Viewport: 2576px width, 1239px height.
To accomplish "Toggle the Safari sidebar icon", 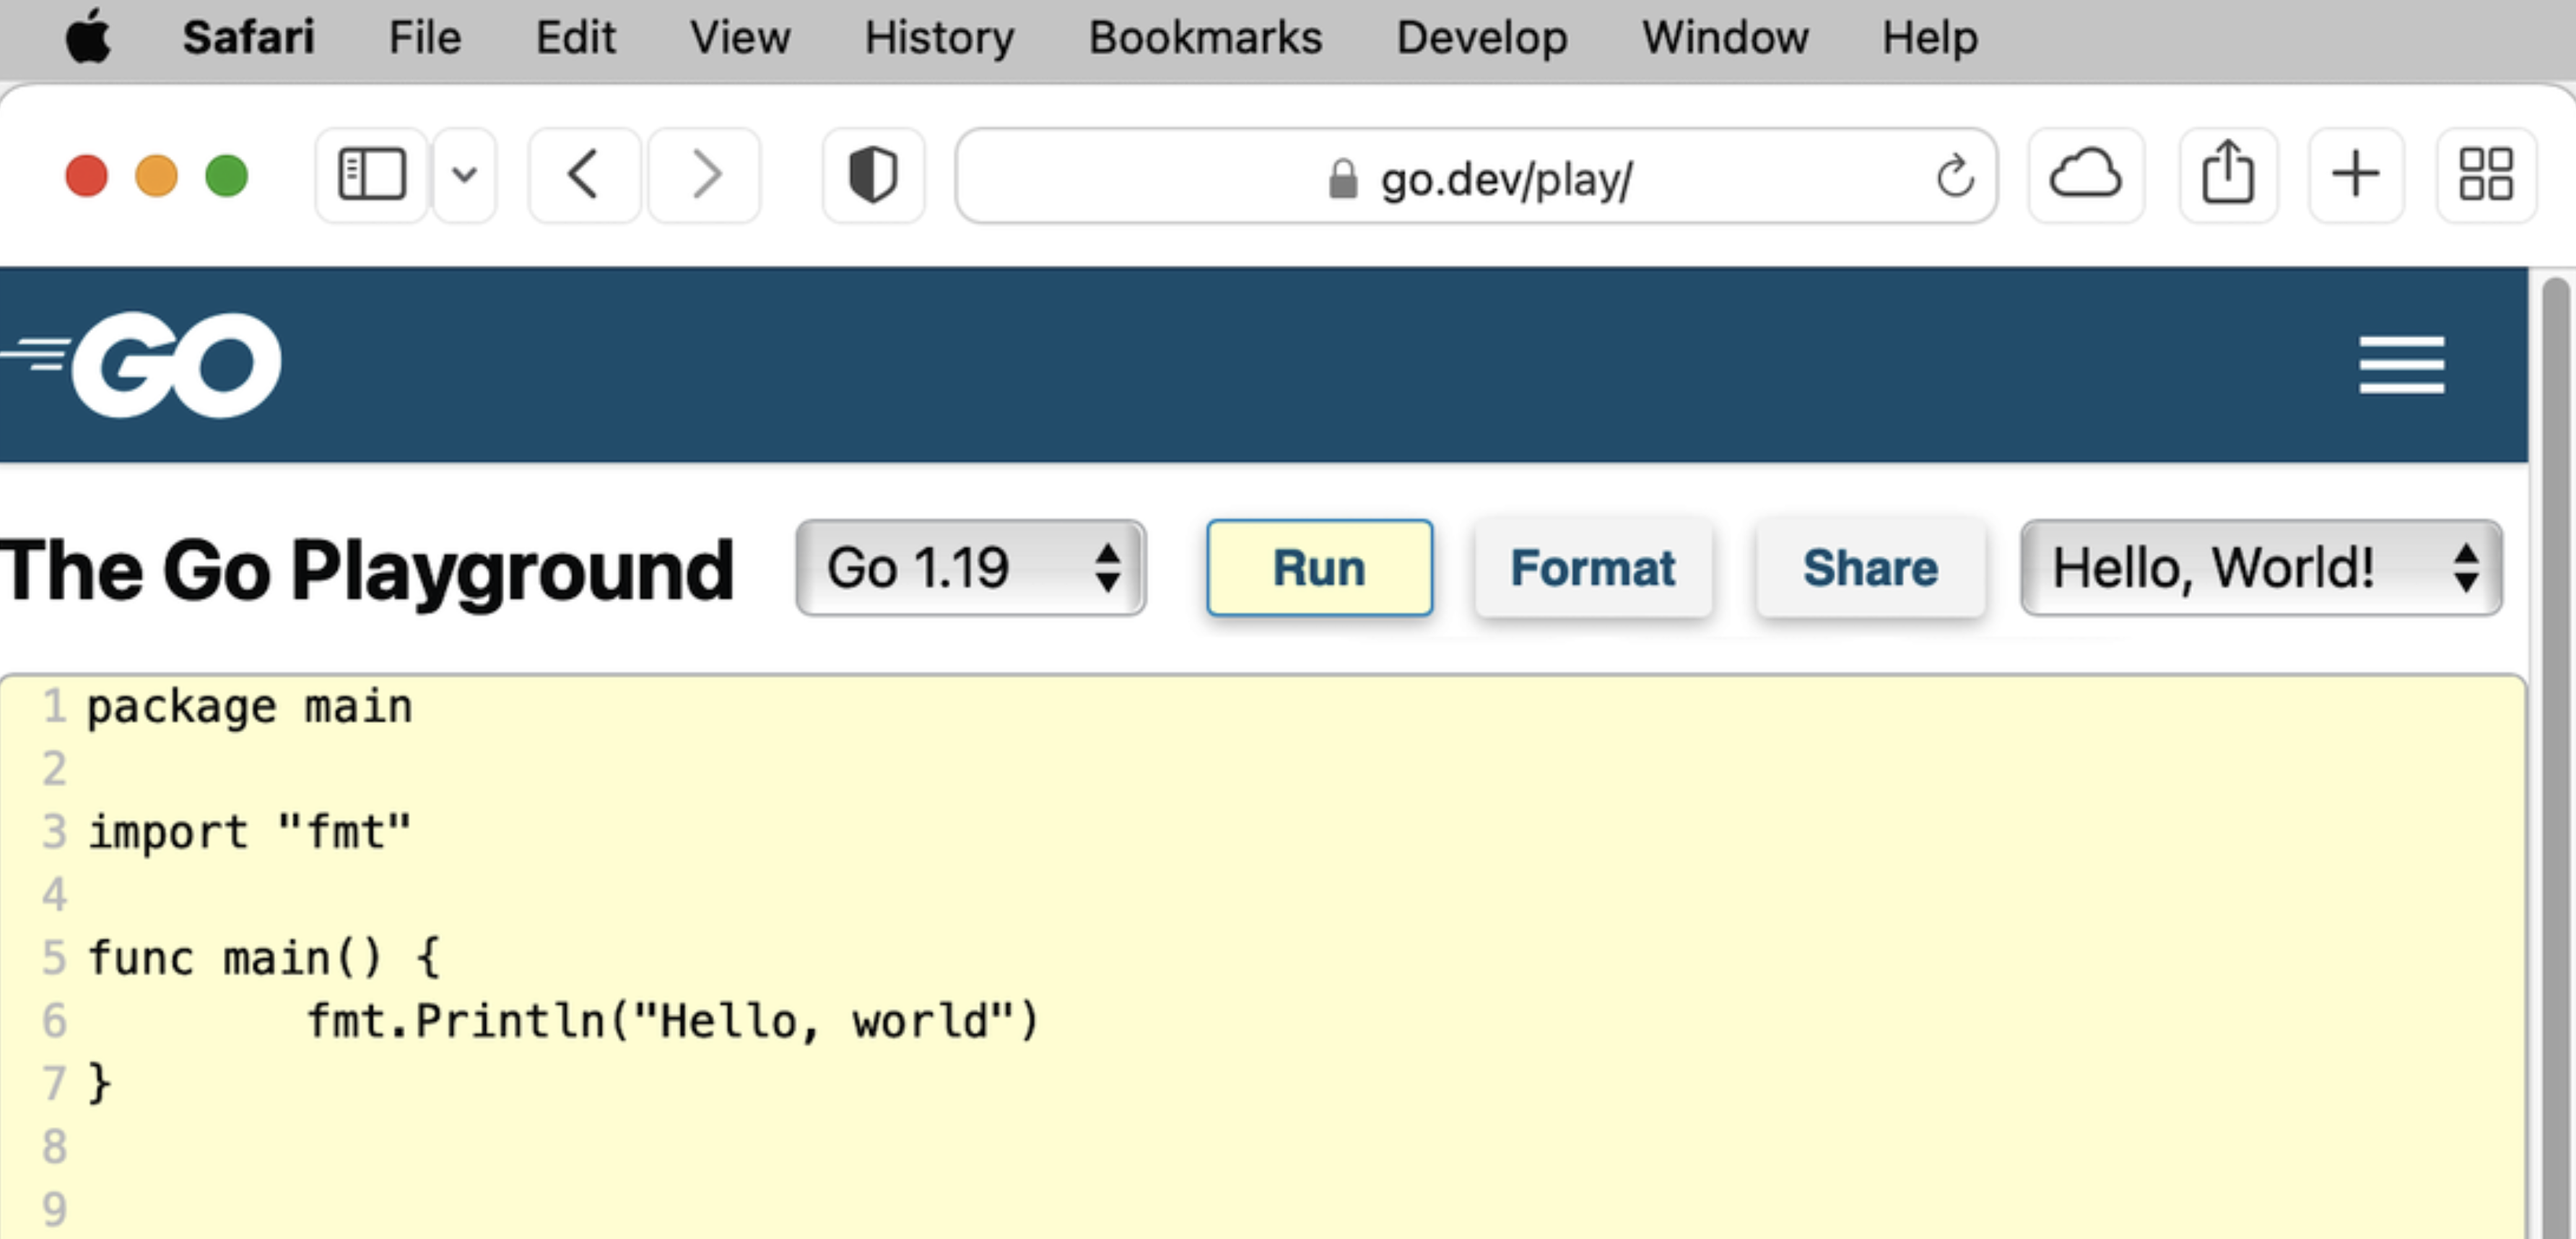I will click(371, 175).
